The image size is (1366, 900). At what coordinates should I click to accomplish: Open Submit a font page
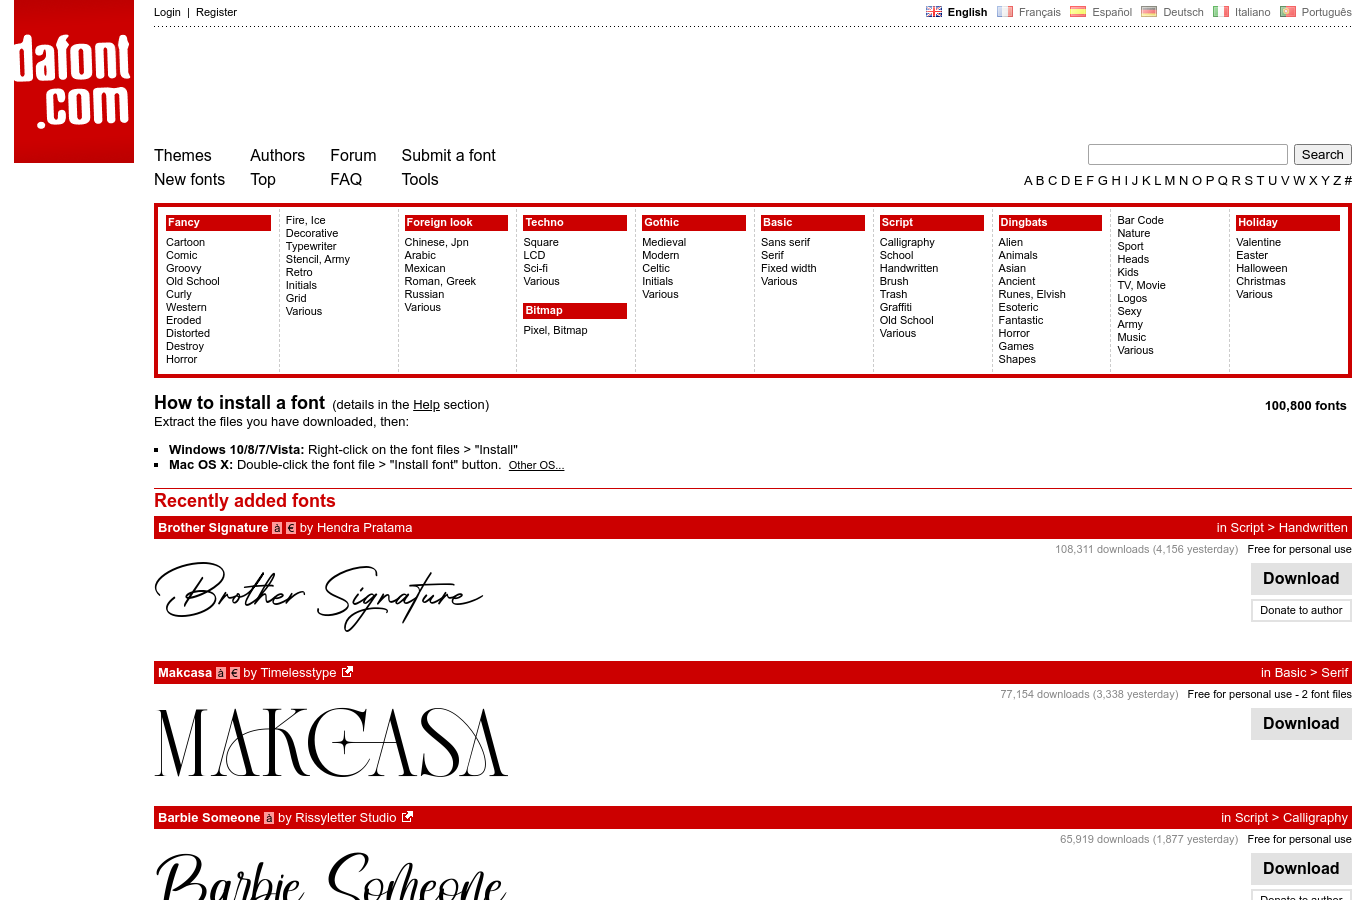coord(449,156)
